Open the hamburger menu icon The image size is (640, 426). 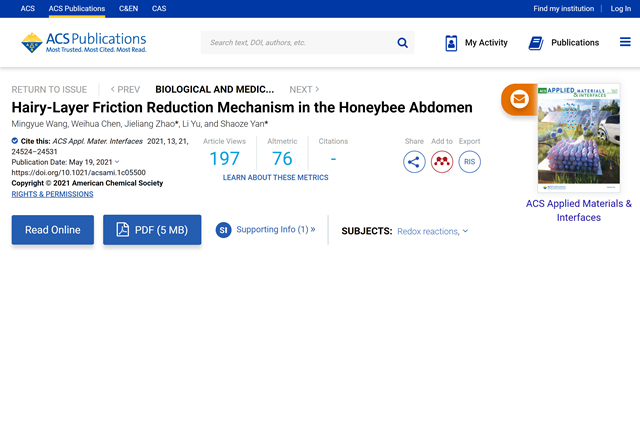click(625, 43)
